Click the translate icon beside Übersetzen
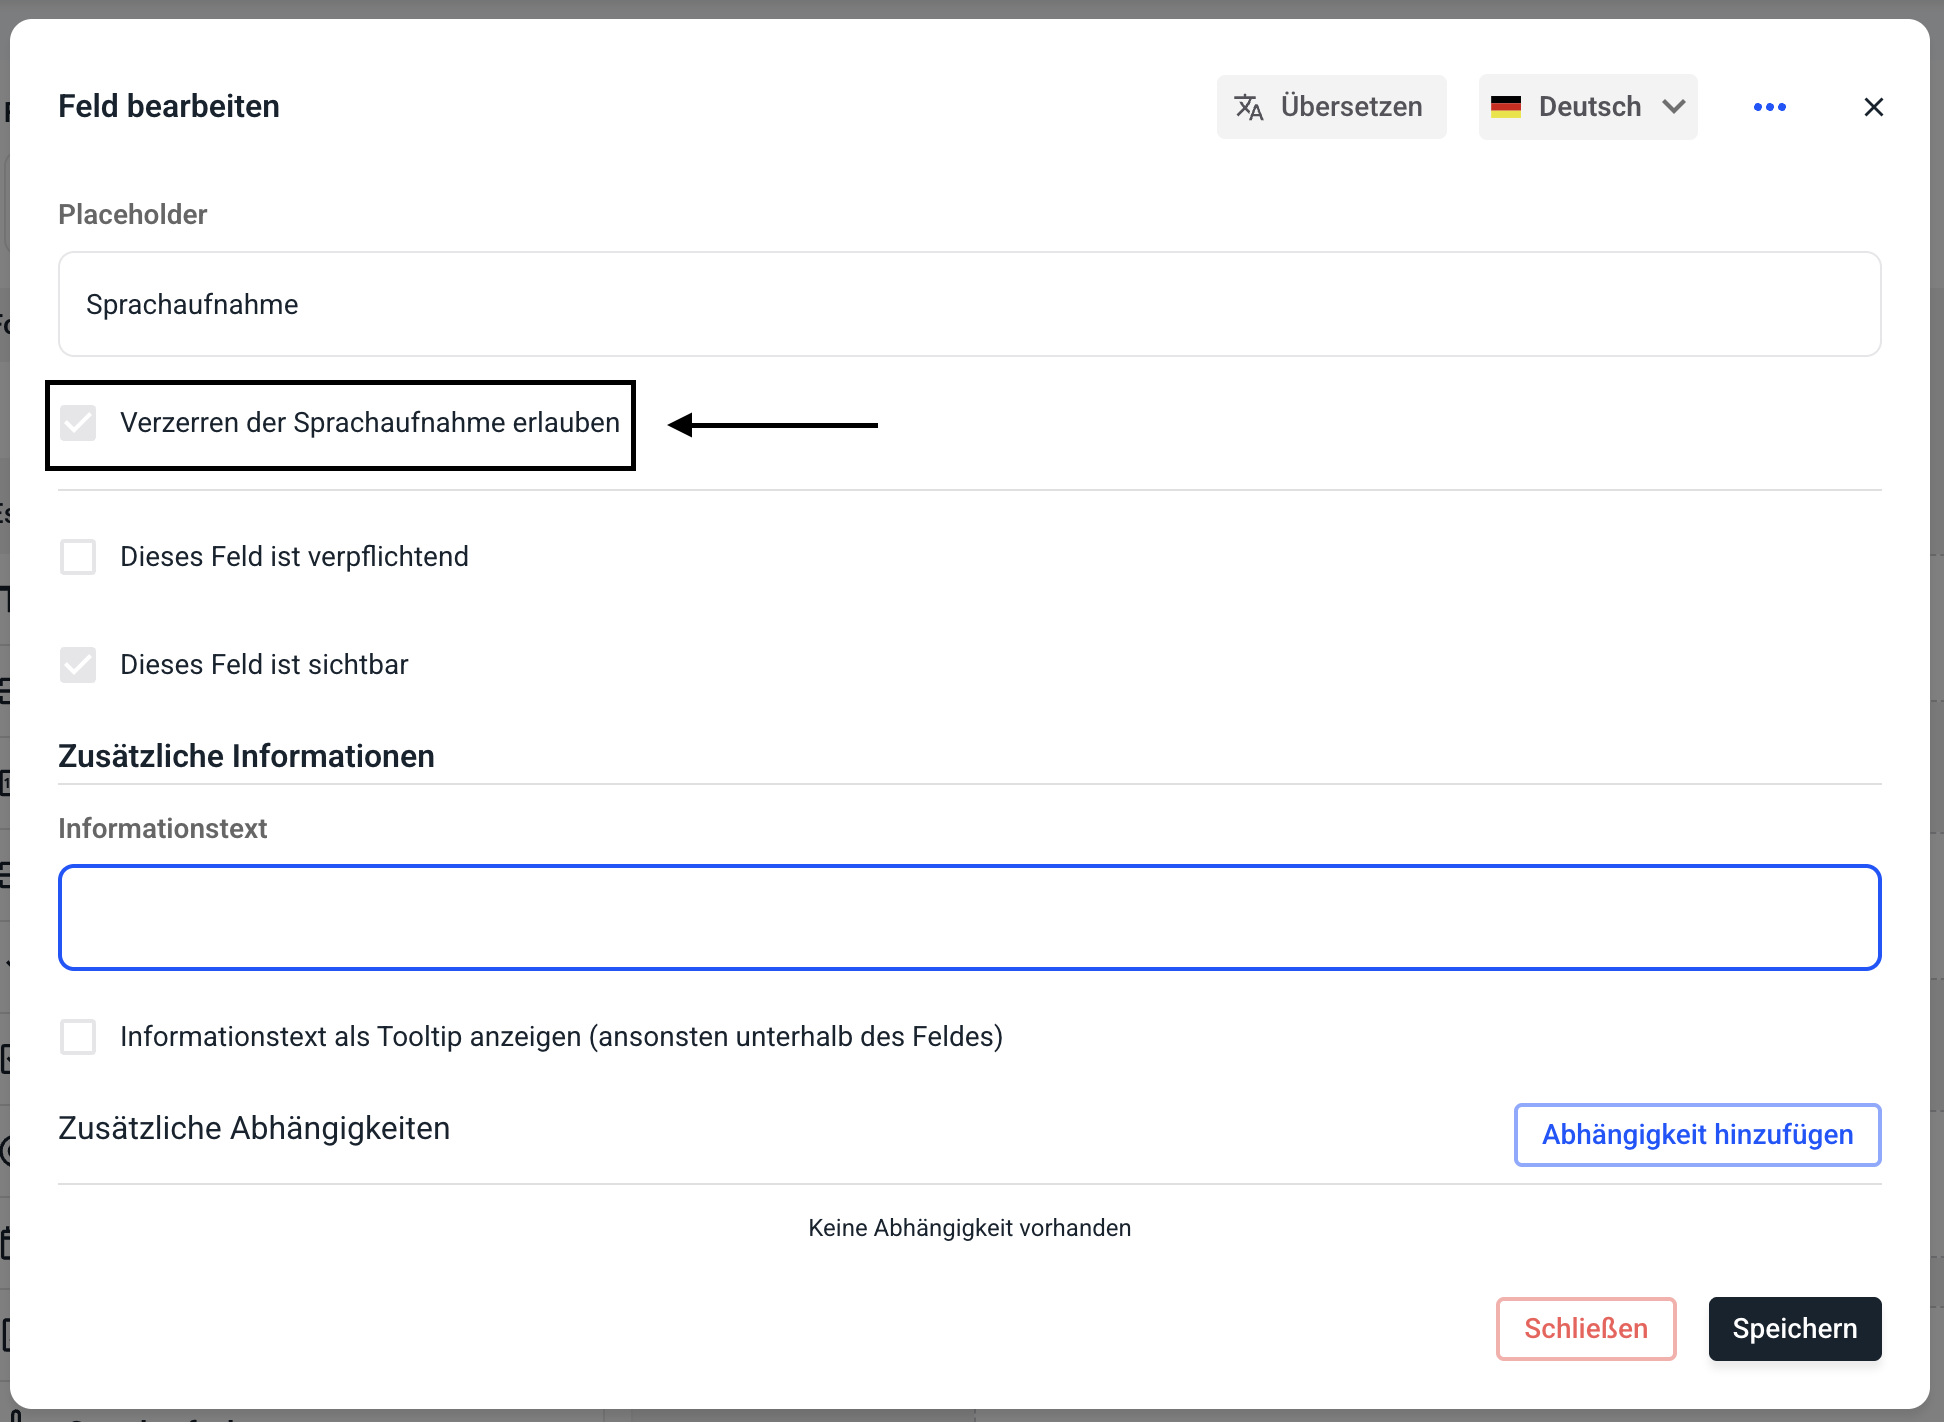The image size is (1944, 1422). coord(1248,107)
